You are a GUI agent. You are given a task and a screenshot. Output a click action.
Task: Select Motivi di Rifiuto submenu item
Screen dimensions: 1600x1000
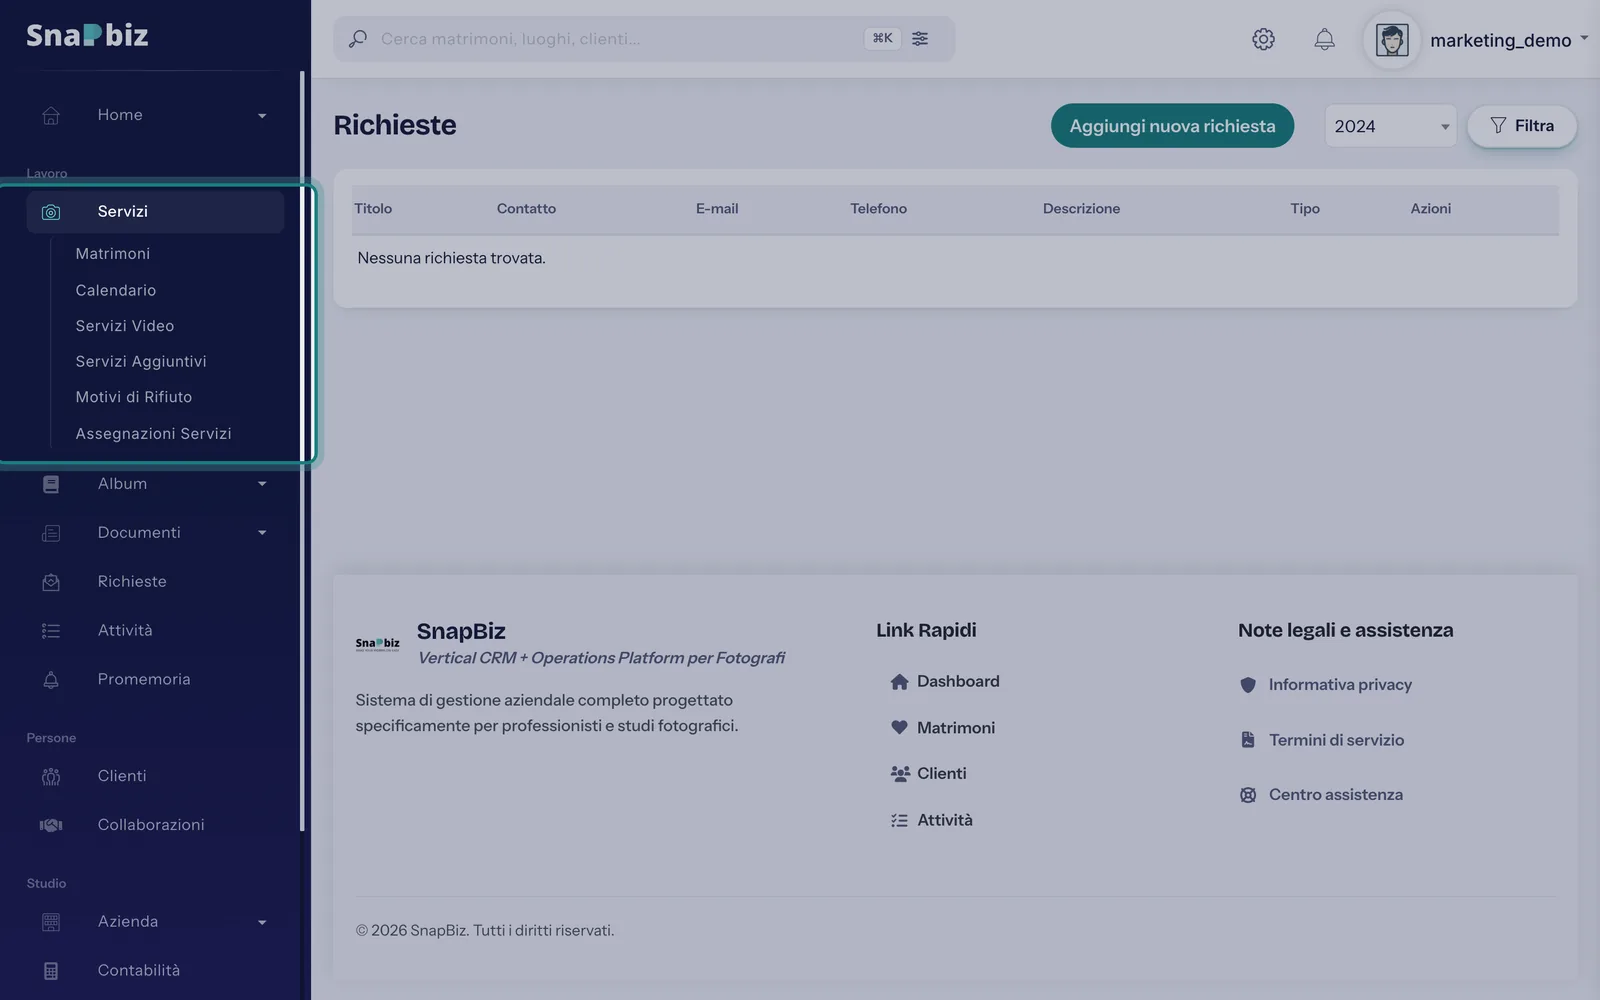pos(134,397)
